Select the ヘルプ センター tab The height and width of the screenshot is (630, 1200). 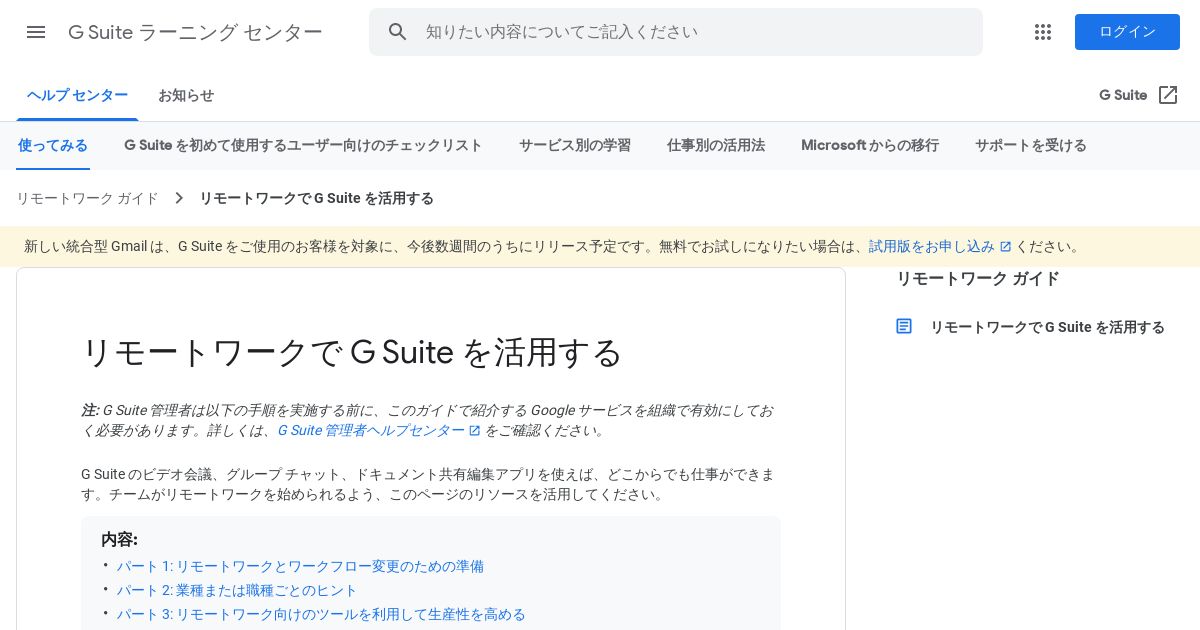pyautogui.click(x=77, y=96)
